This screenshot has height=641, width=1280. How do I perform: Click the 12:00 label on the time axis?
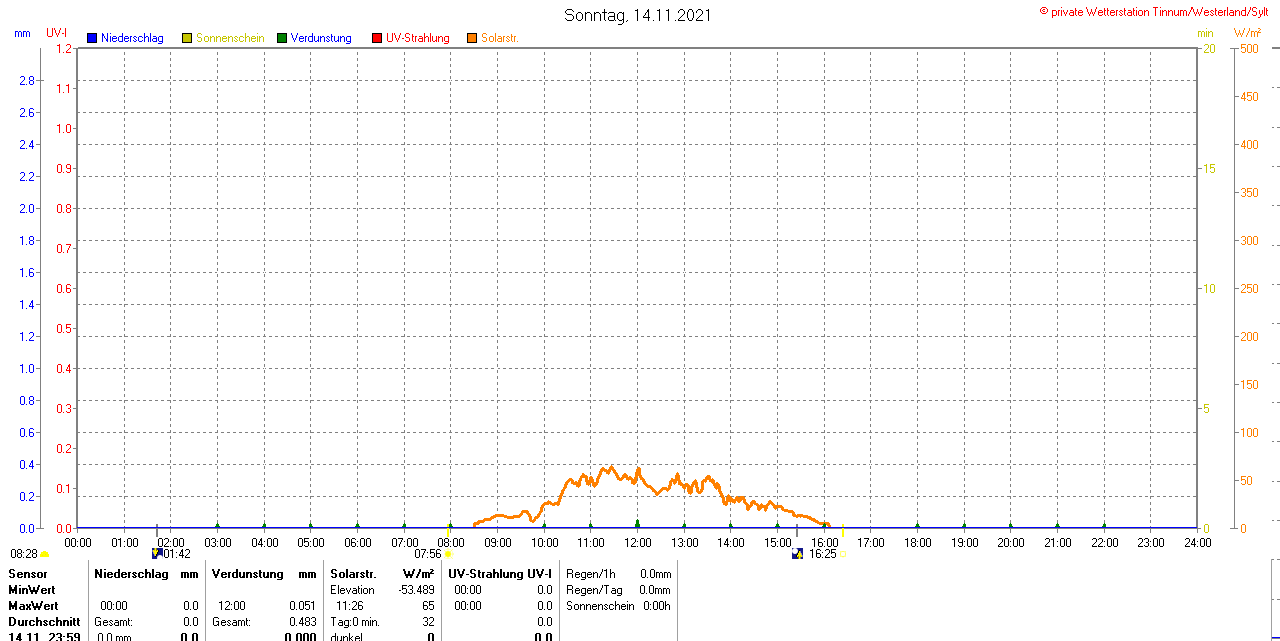638,543
